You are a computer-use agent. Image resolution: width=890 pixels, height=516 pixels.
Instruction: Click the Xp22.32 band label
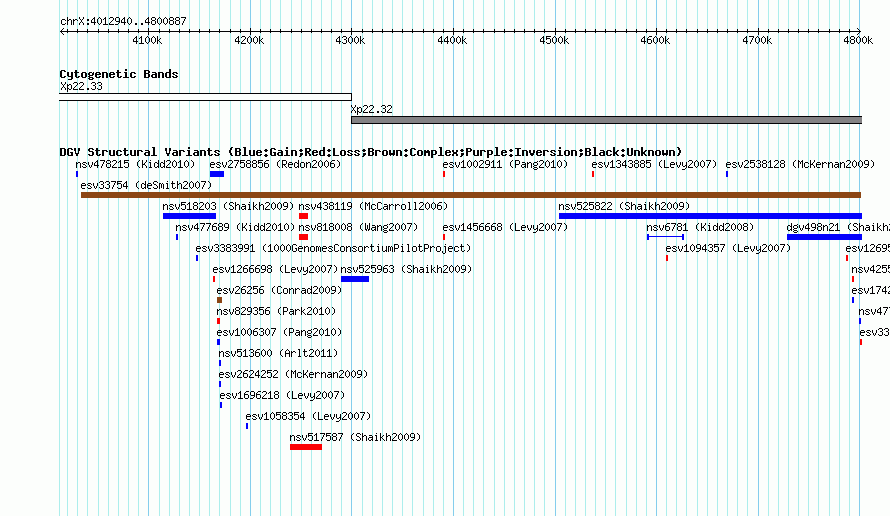(x=371, y=109)
